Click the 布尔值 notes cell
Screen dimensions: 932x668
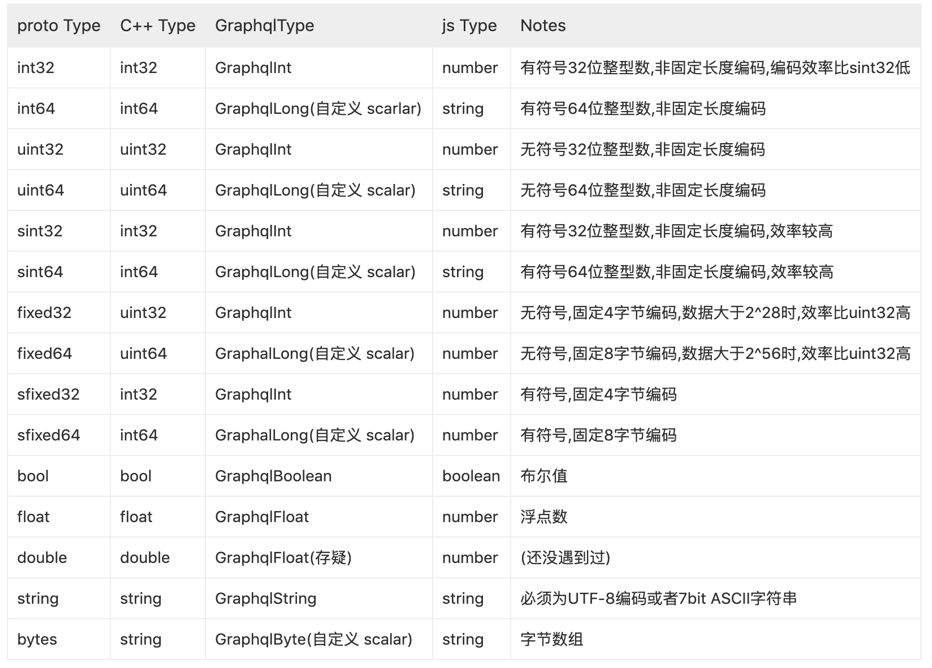click(716, 476)
